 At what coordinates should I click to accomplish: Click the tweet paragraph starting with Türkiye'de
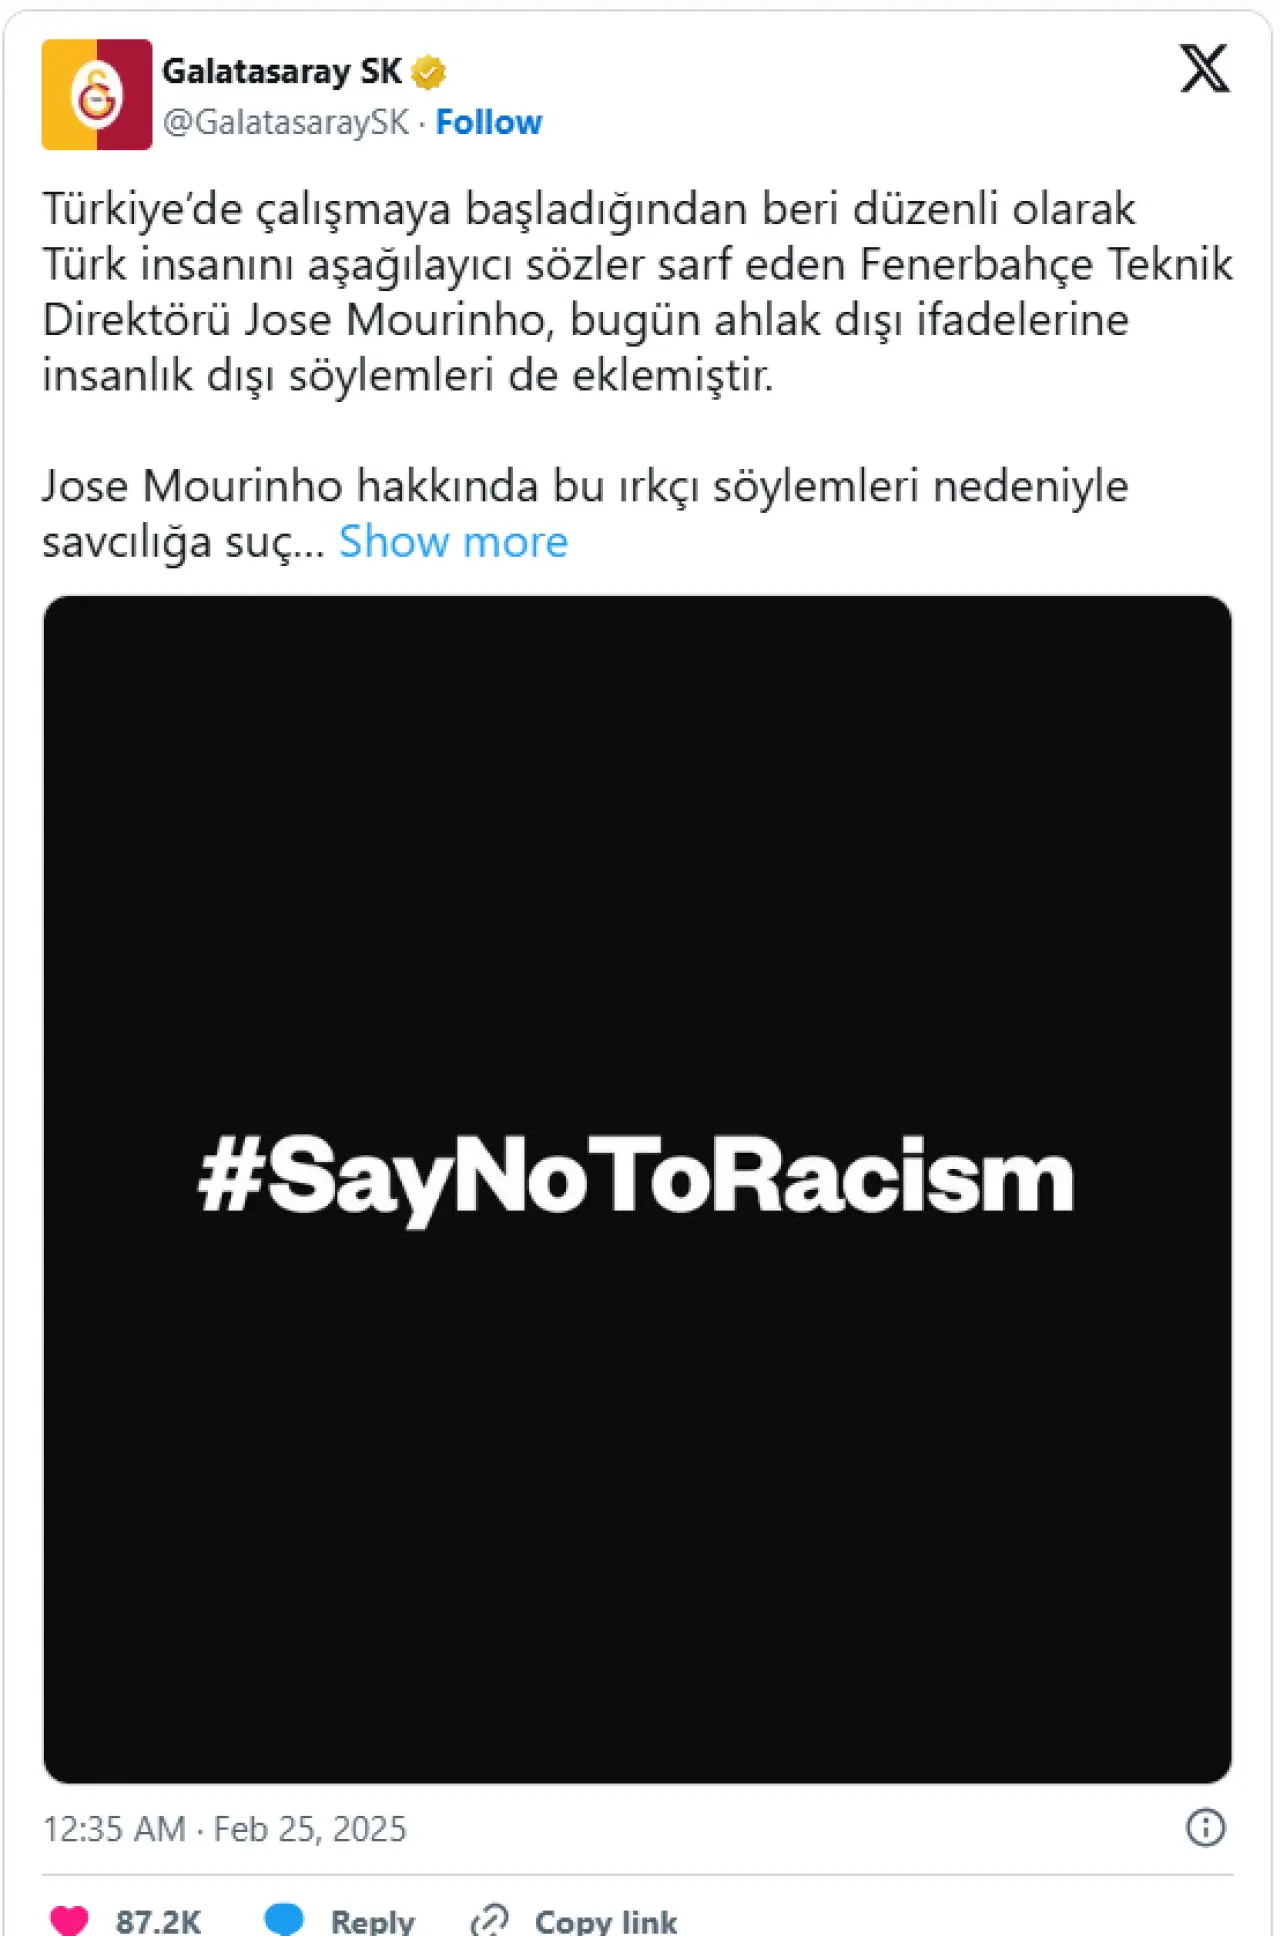click(x=637, y=292)
